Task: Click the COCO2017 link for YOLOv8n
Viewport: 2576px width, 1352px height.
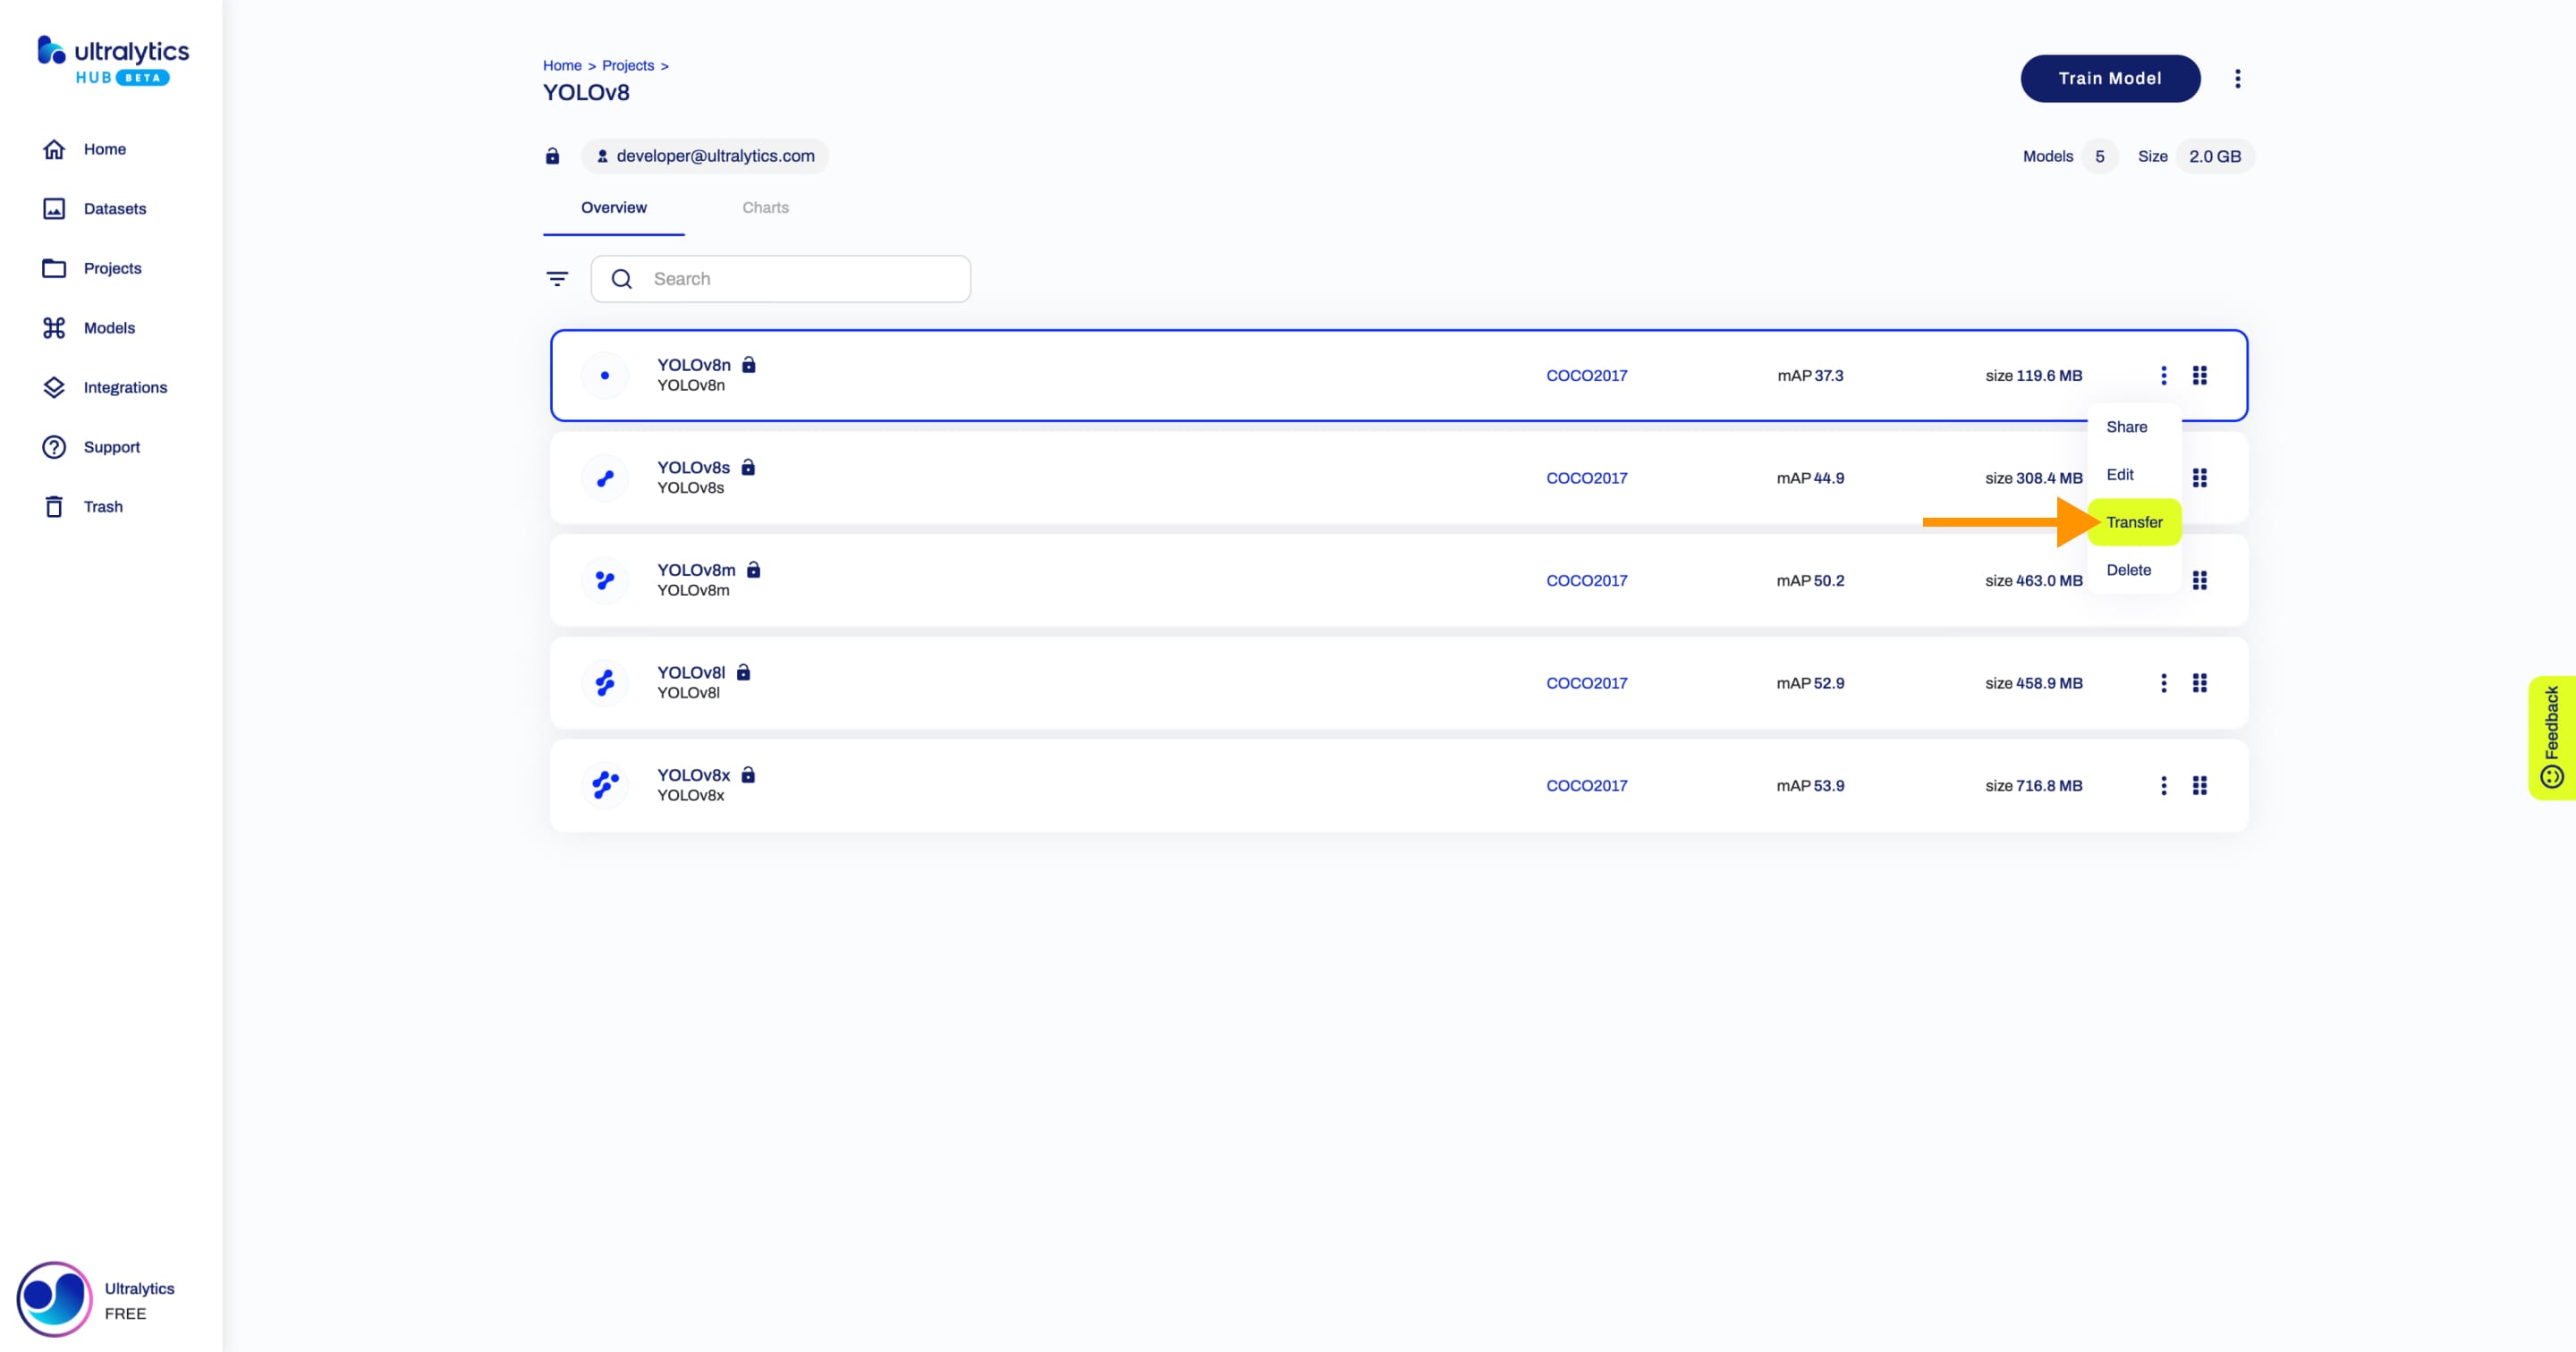Action: 1586,375
